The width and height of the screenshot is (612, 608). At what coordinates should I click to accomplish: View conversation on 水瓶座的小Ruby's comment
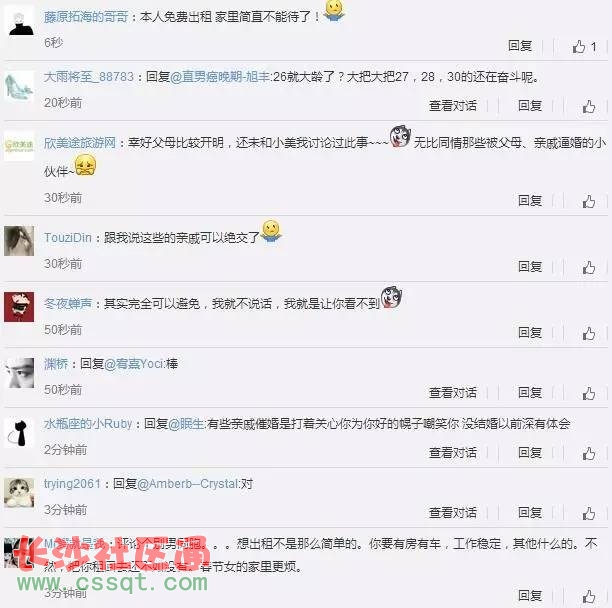click(453, 453)
